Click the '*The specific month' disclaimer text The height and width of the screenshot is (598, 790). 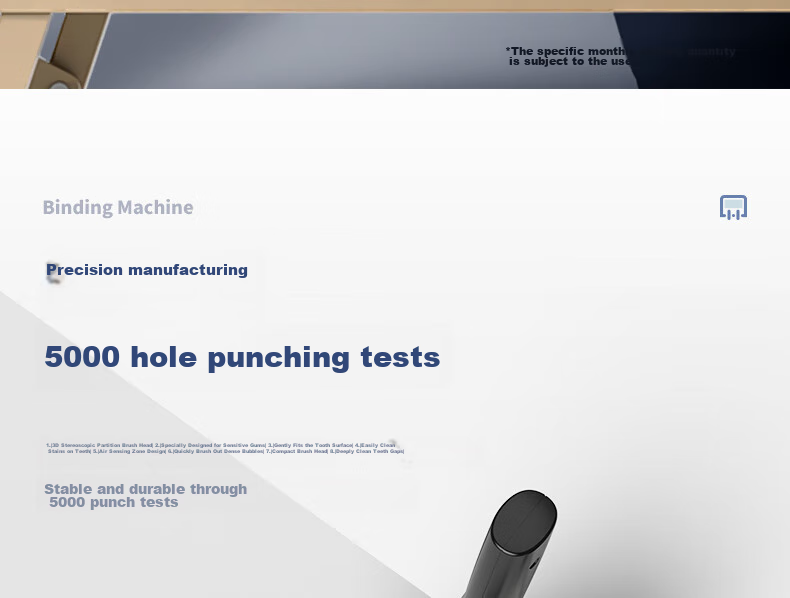point(621,56)
